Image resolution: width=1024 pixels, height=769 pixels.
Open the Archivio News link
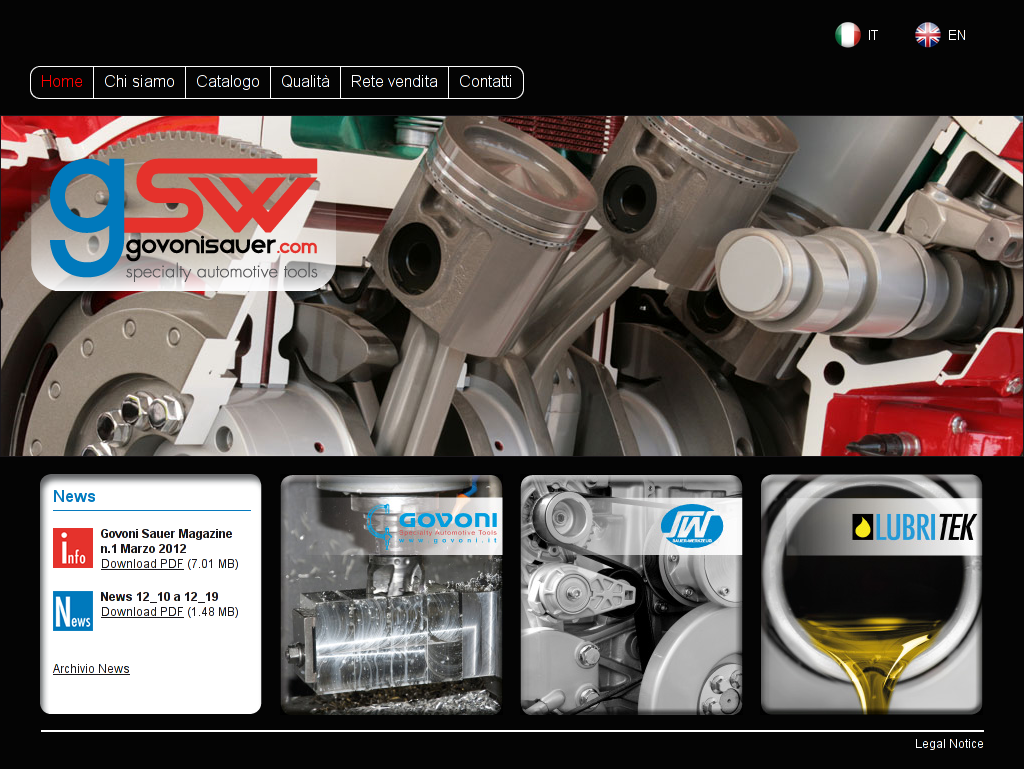click(91, 669)
